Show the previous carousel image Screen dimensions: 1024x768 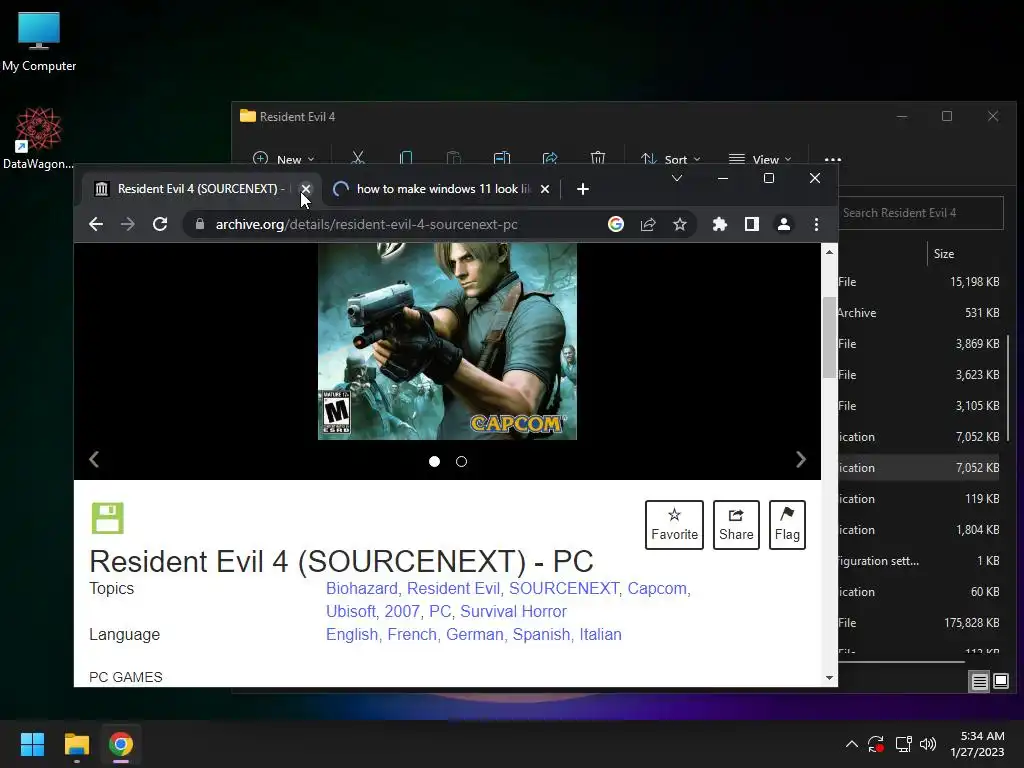tap(94, 460)
